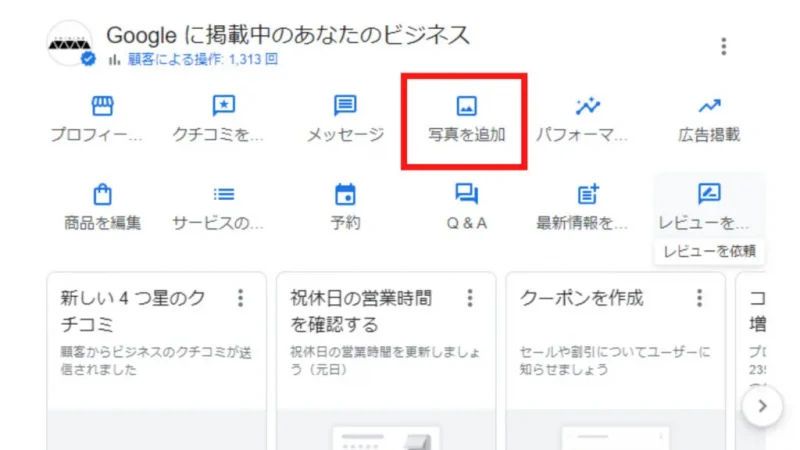Click the 広告掲載 advertising icon
The image size is (800, 450).
pyautogui.click(x=709, y=106)
